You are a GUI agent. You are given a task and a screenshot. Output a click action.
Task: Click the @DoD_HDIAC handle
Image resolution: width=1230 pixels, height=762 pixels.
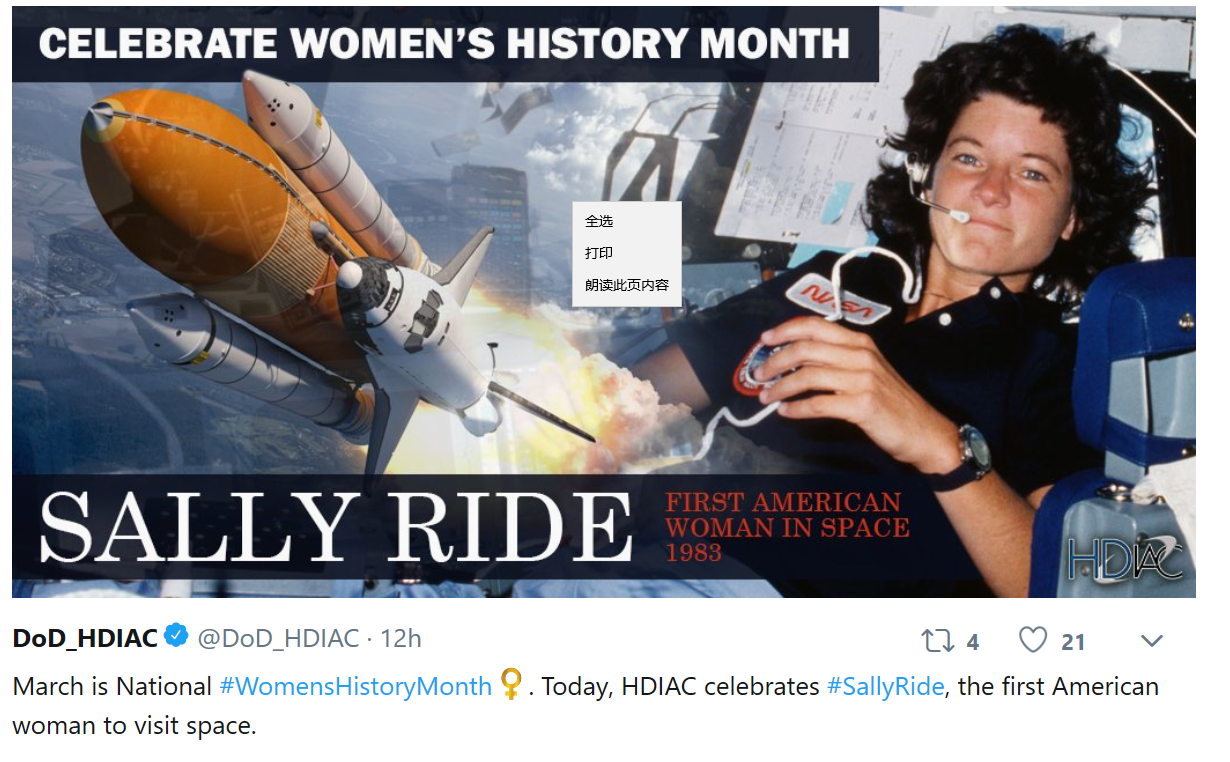coord(278,638)
